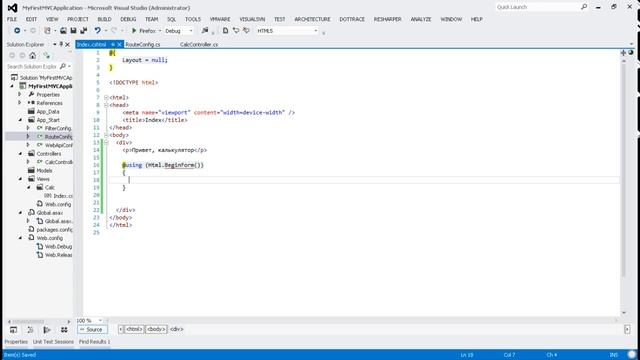Open the Debug configuration dropdown
This screenshot has width=640, height=360.
[x=191, y=31]
